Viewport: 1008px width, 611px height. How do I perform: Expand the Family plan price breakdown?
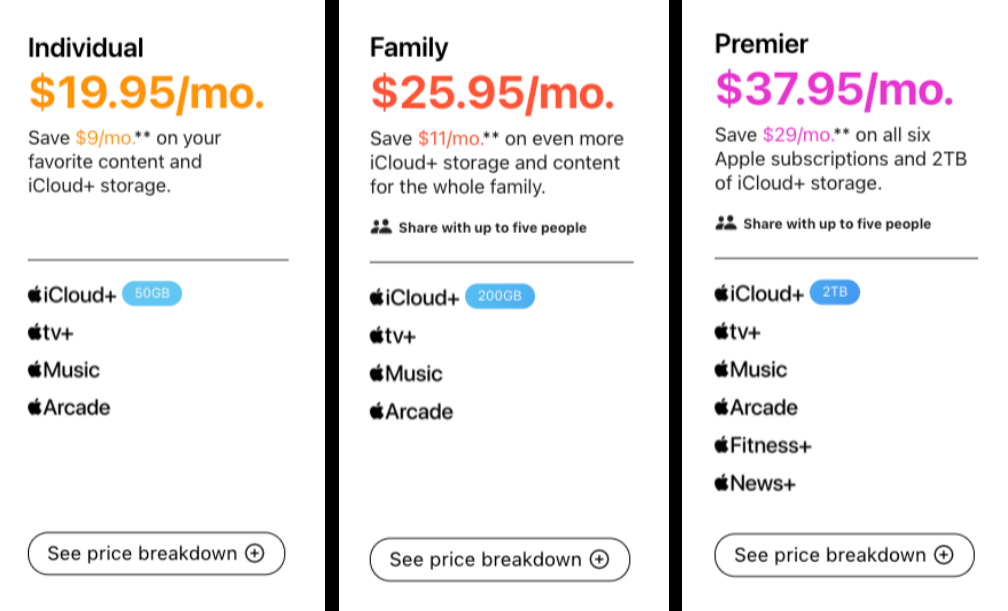500,560
